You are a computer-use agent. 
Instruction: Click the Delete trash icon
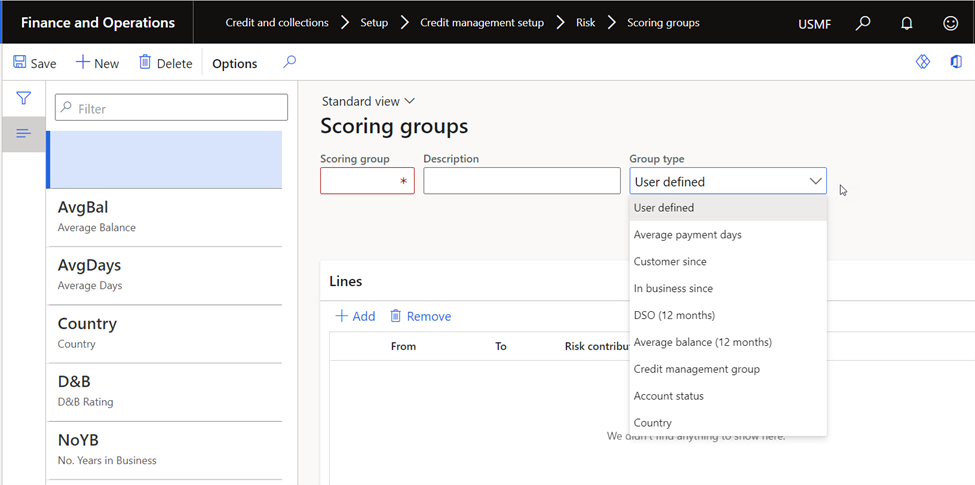point(145,63)
